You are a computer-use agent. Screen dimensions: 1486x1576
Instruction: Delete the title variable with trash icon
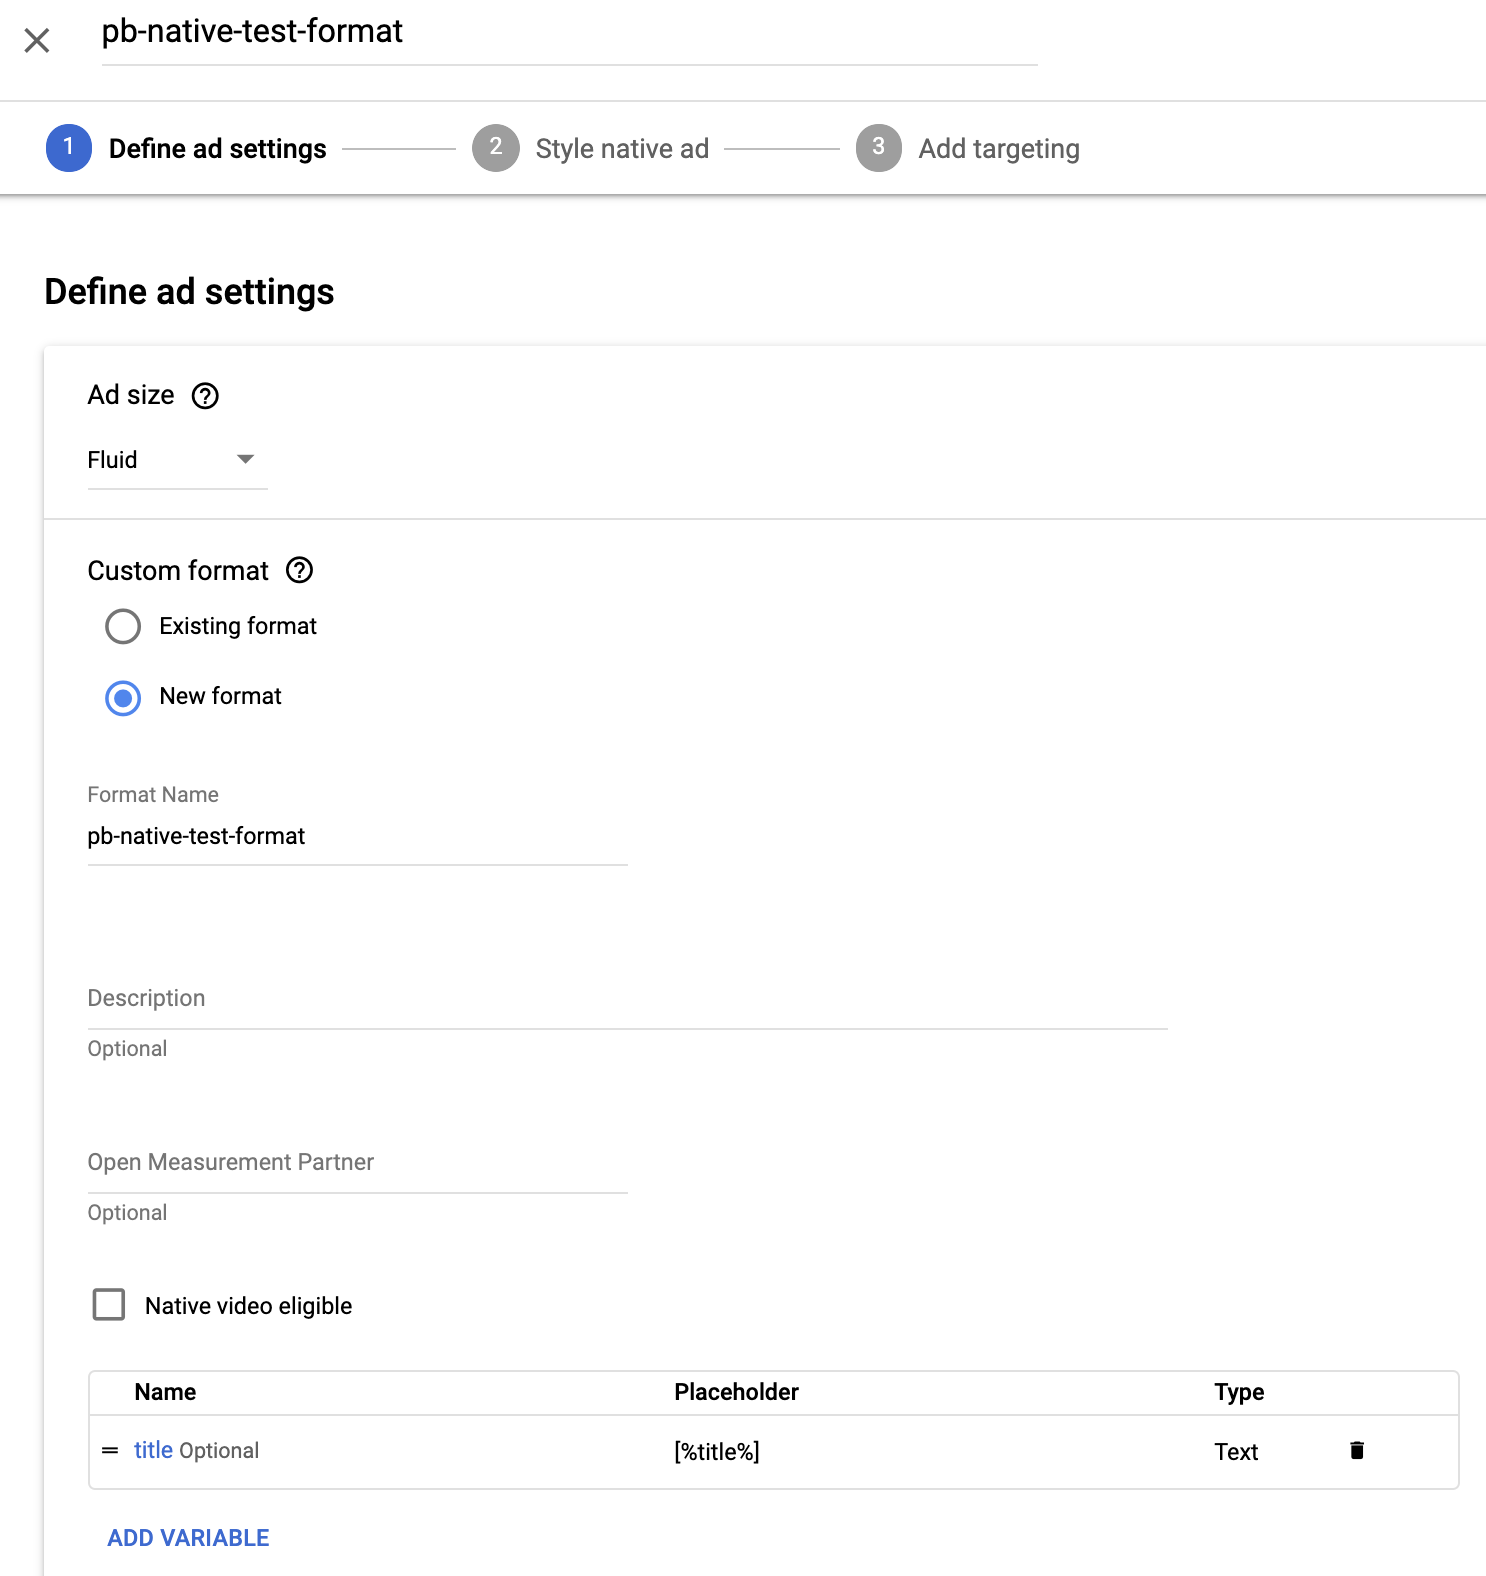point(1356,1450)
